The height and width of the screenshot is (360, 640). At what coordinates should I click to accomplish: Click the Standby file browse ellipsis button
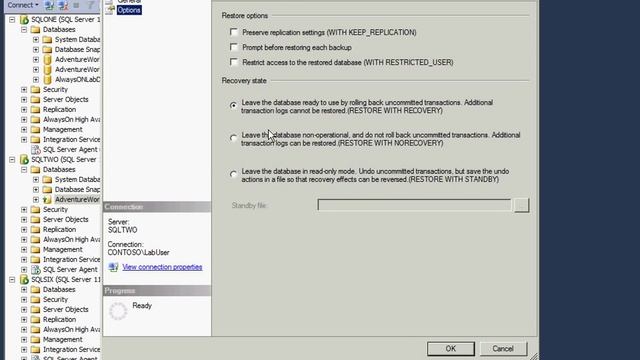coord(521,205)
